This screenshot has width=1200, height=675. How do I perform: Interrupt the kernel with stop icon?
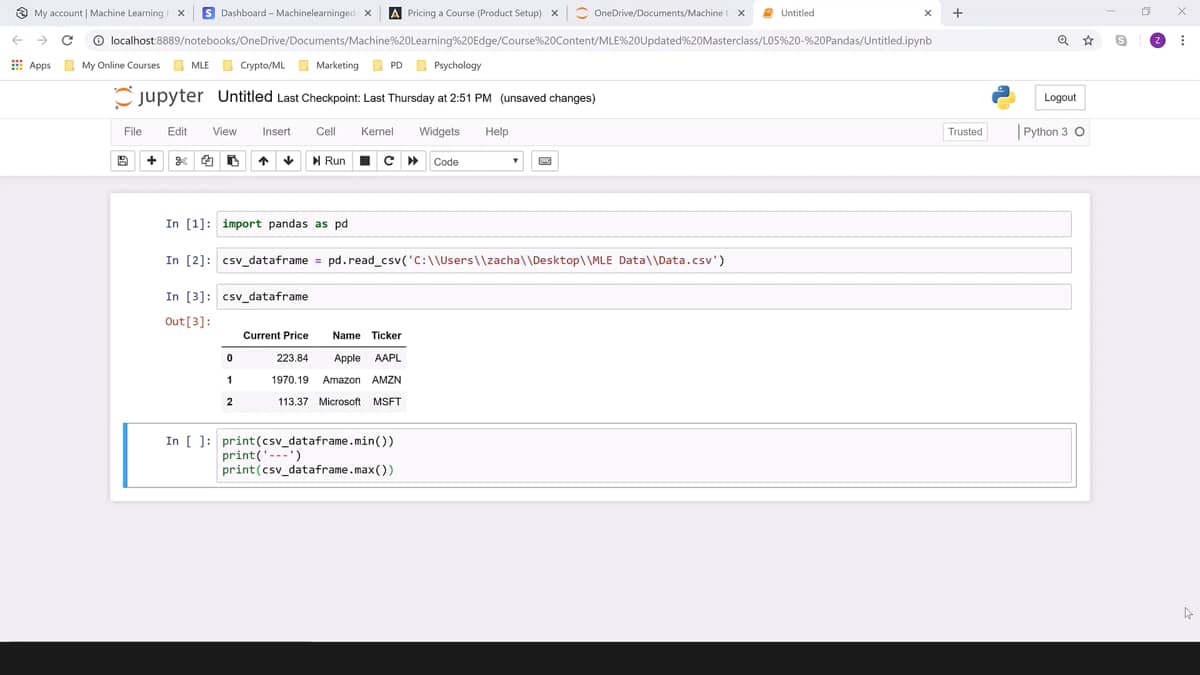point(365,161)
